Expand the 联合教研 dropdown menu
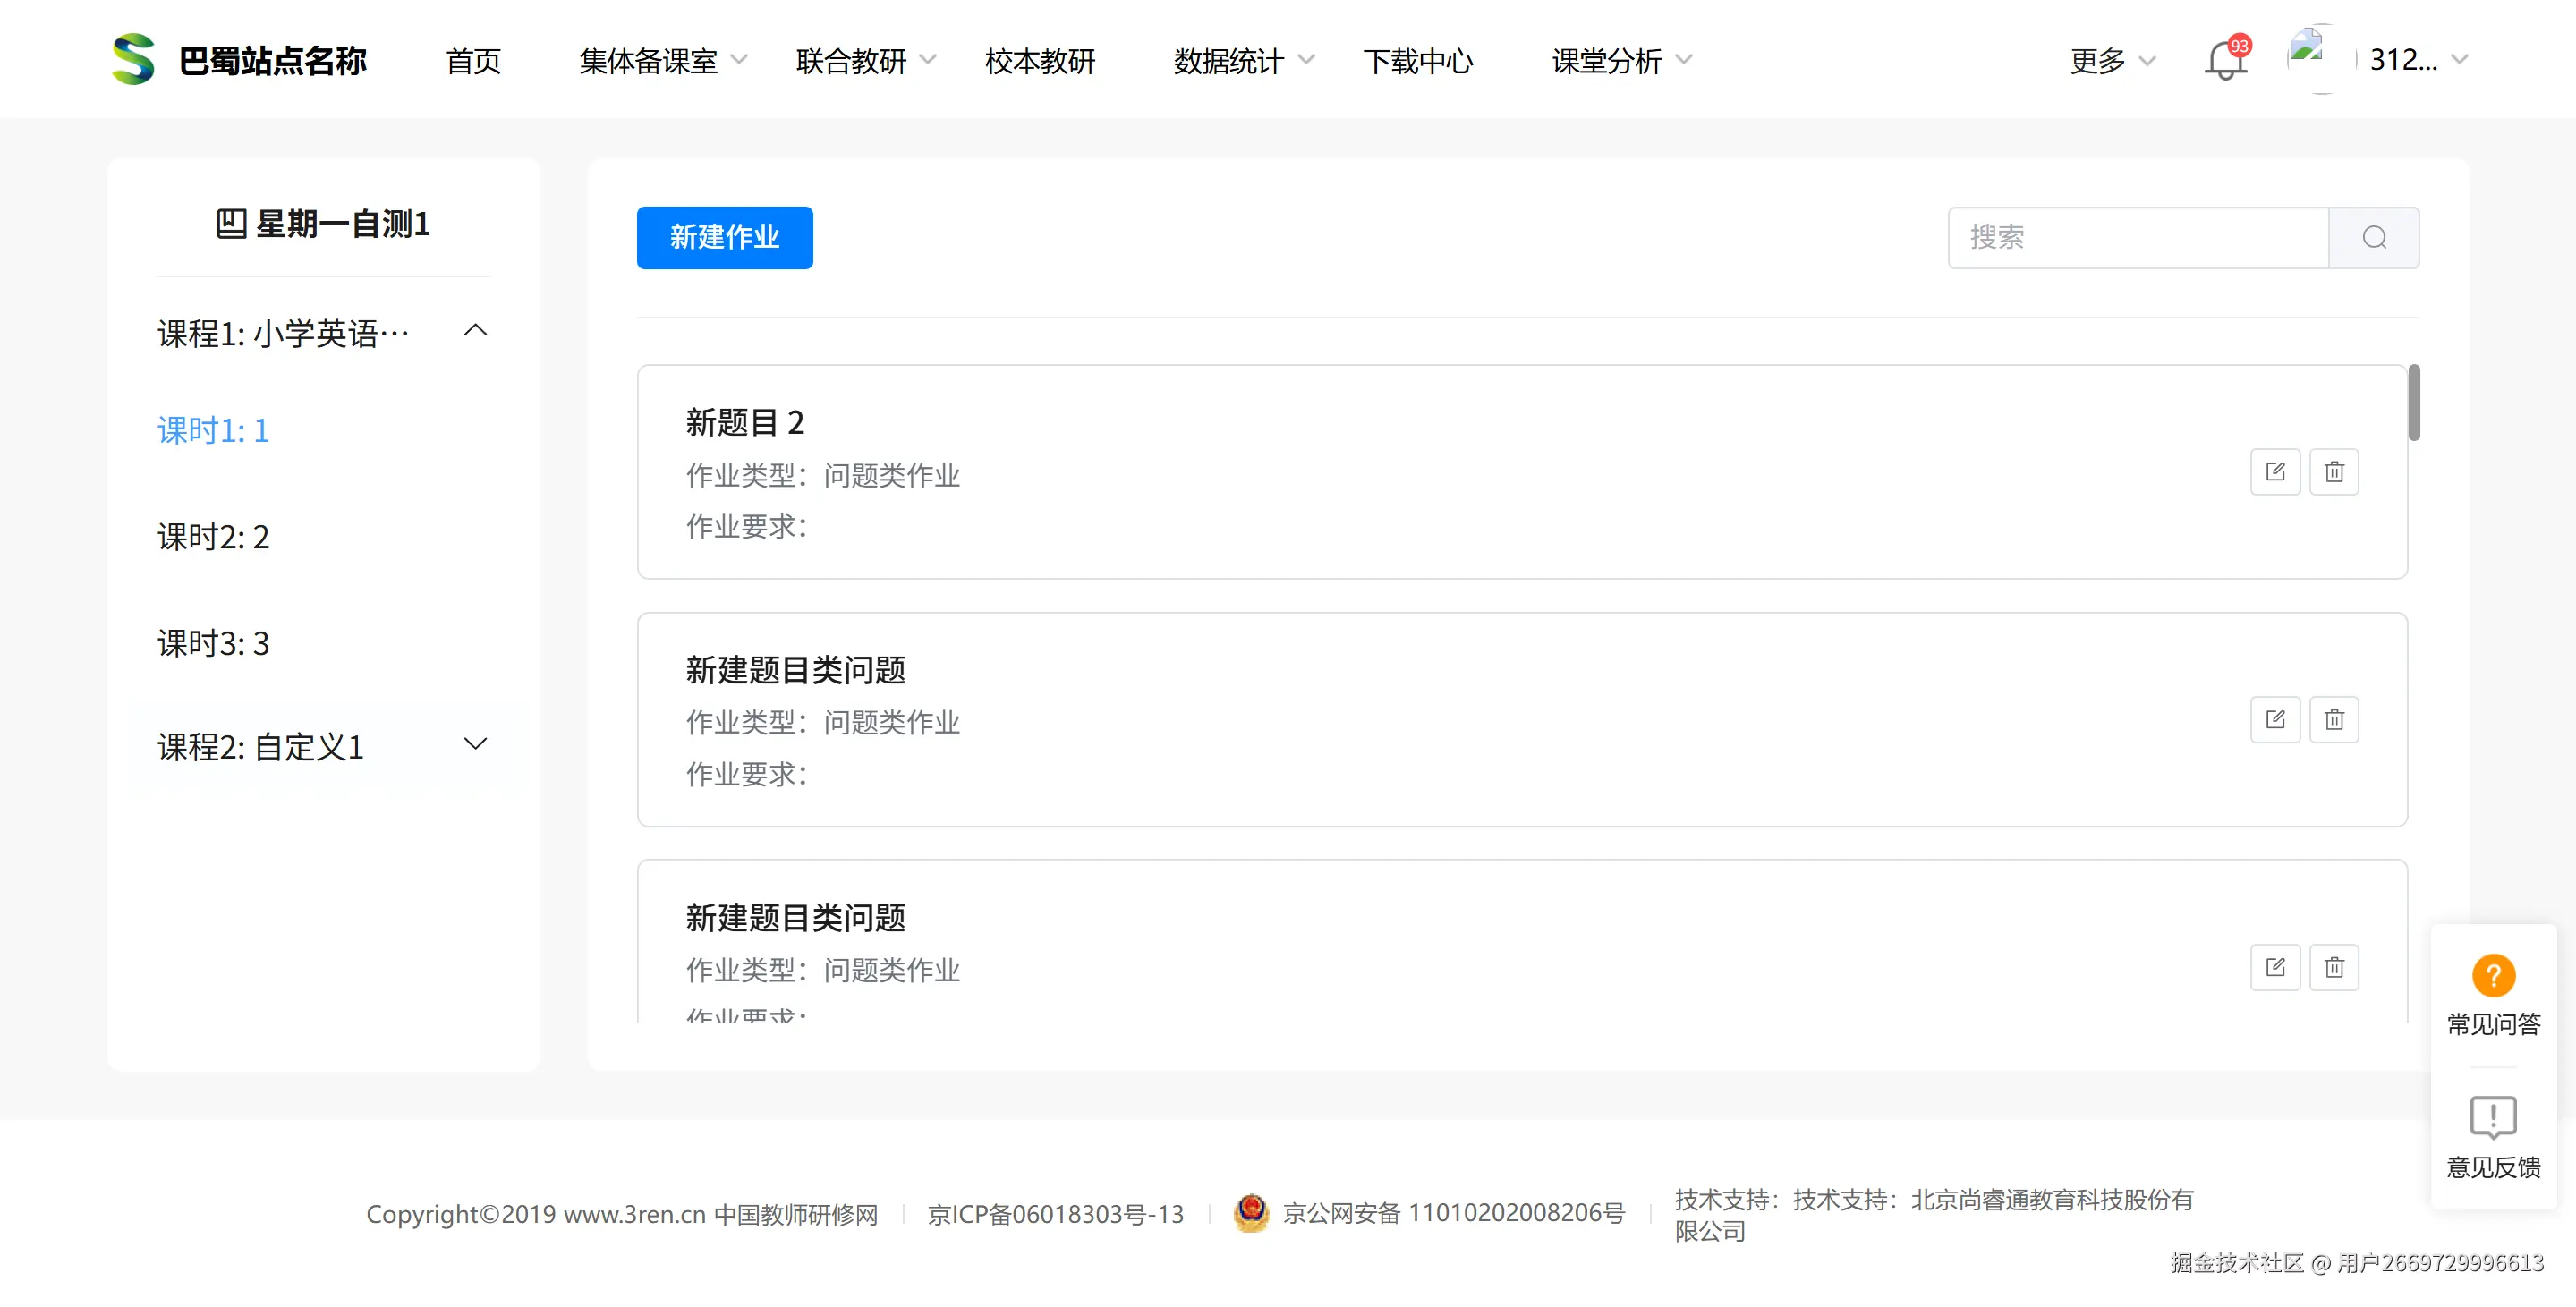The height and width of the screenshot is (1307, 2576). 866,61
